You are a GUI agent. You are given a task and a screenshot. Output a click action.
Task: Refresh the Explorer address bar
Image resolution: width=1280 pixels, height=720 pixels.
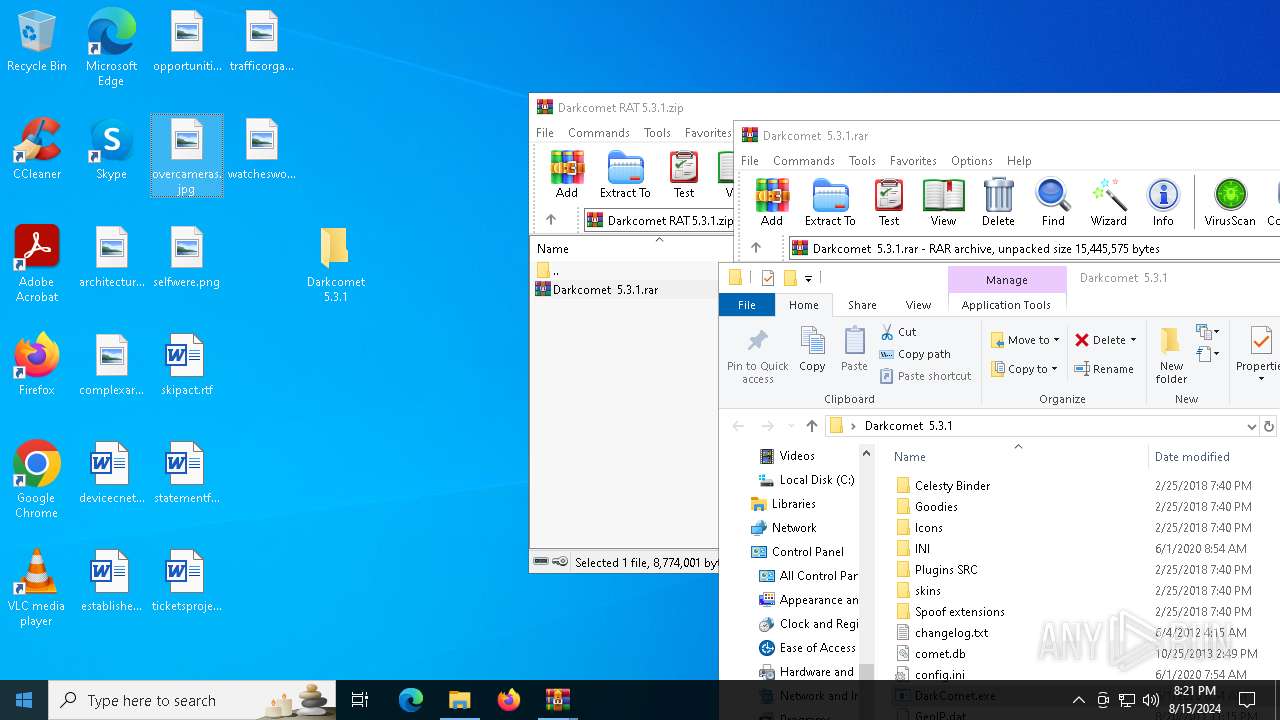[1269, 426]
